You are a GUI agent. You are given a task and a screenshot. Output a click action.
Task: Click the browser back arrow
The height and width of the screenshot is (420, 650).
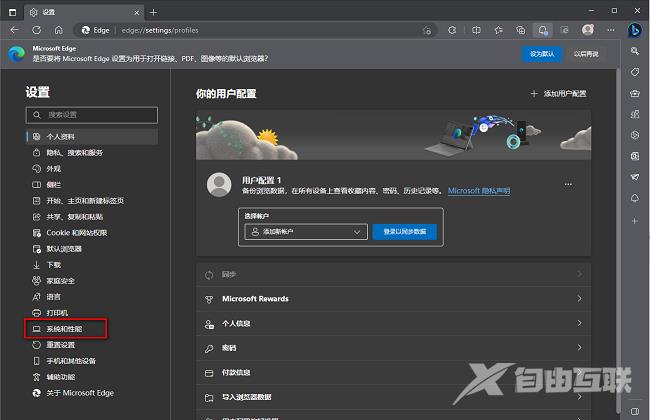click(x=14, y=30)
